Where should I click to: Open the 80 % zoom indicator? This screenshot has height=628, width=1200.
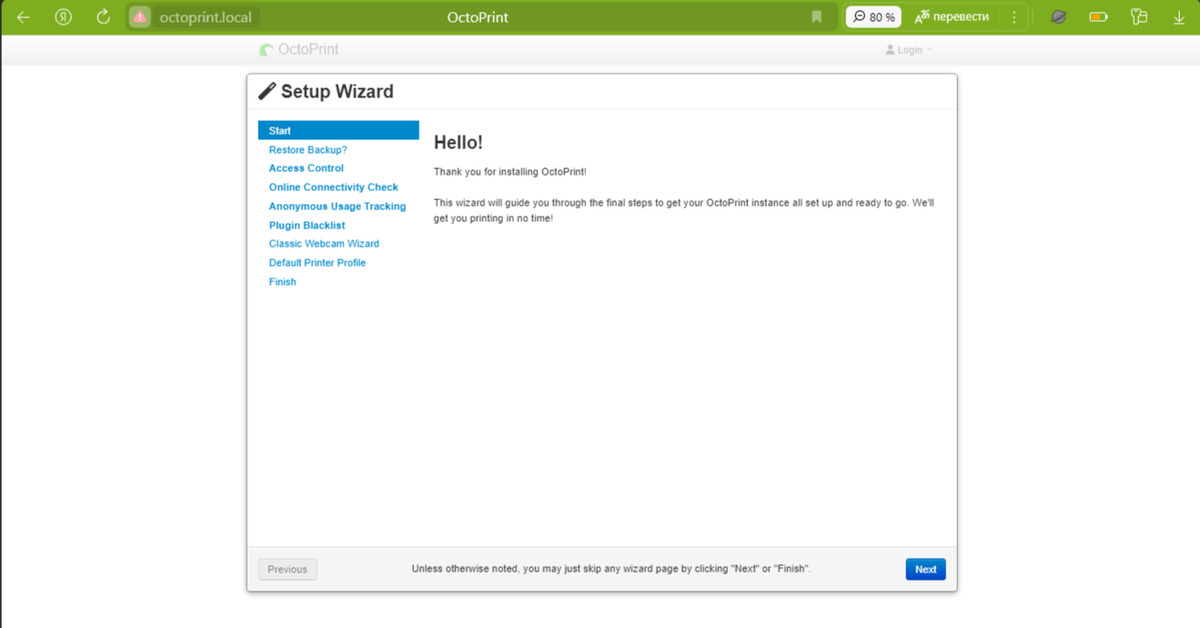coord(874,17)
